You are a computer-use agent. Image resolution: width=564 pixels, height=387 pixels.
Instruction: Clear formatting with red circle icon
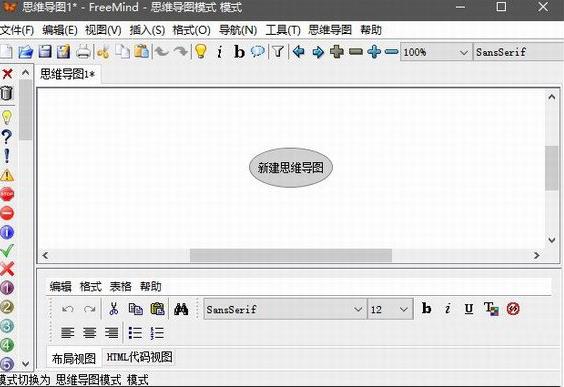coord(513,309)
